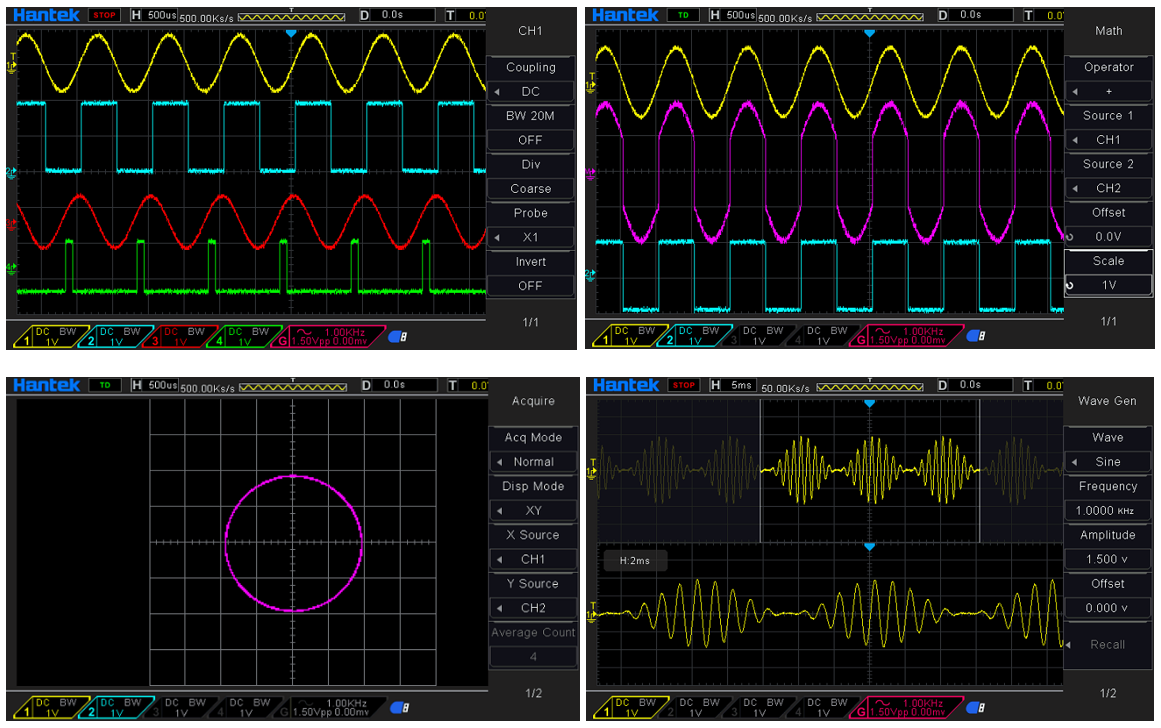Open the Coupling DC selector

530,92
